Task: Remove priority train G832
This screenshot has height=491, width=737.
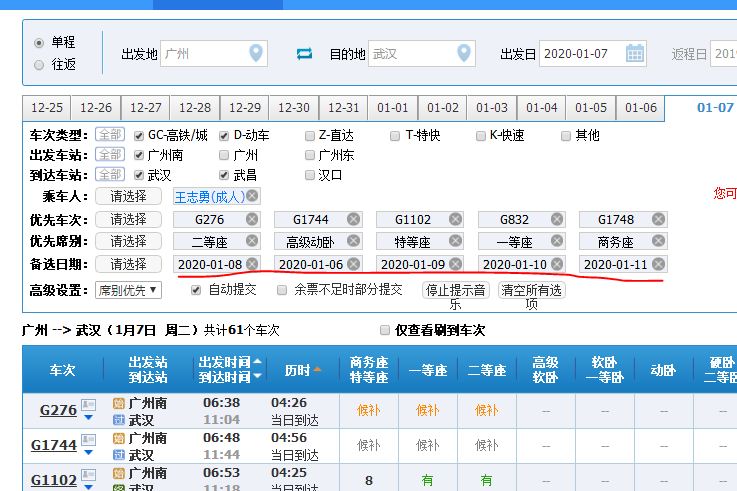Action: (x=557, y=219)
